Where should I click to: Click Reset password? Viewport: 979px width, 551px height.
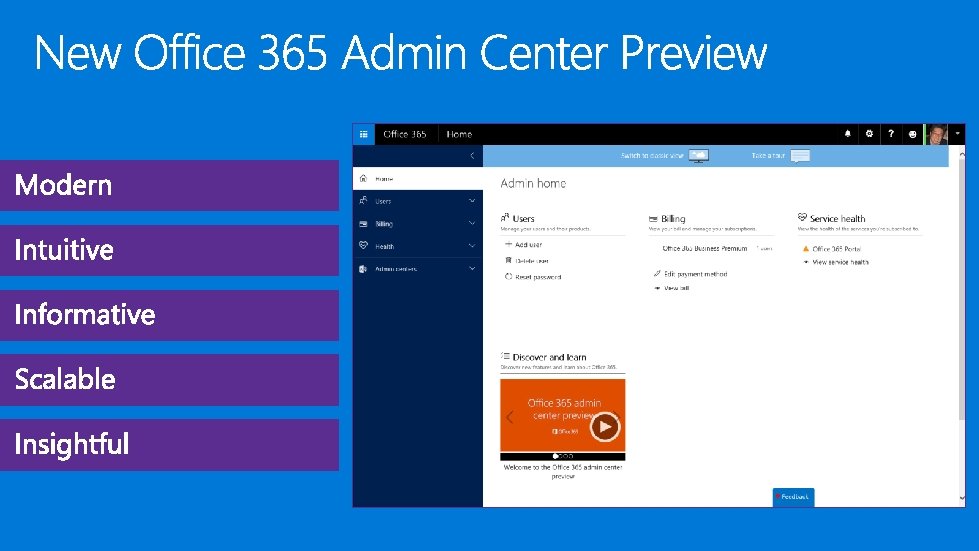point(538,277)
